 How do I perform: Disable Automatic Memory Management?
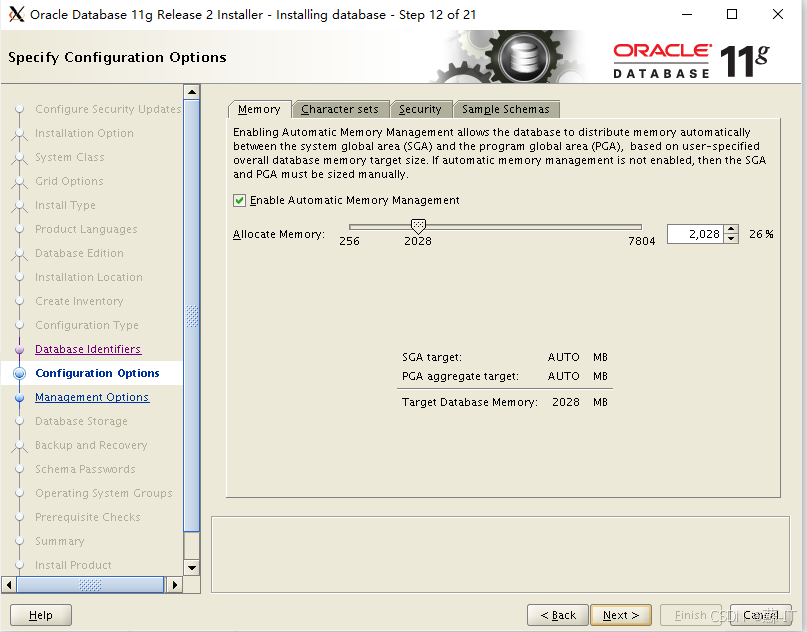tap(239, 199)
